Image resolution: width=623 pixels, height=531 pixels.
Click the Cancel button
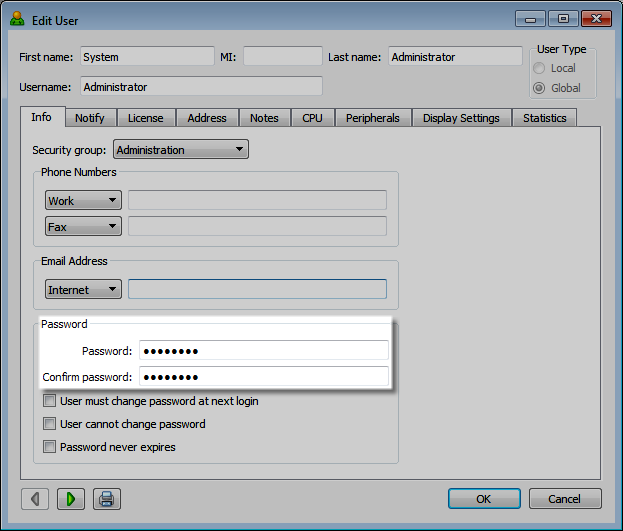tap(565, 498)
